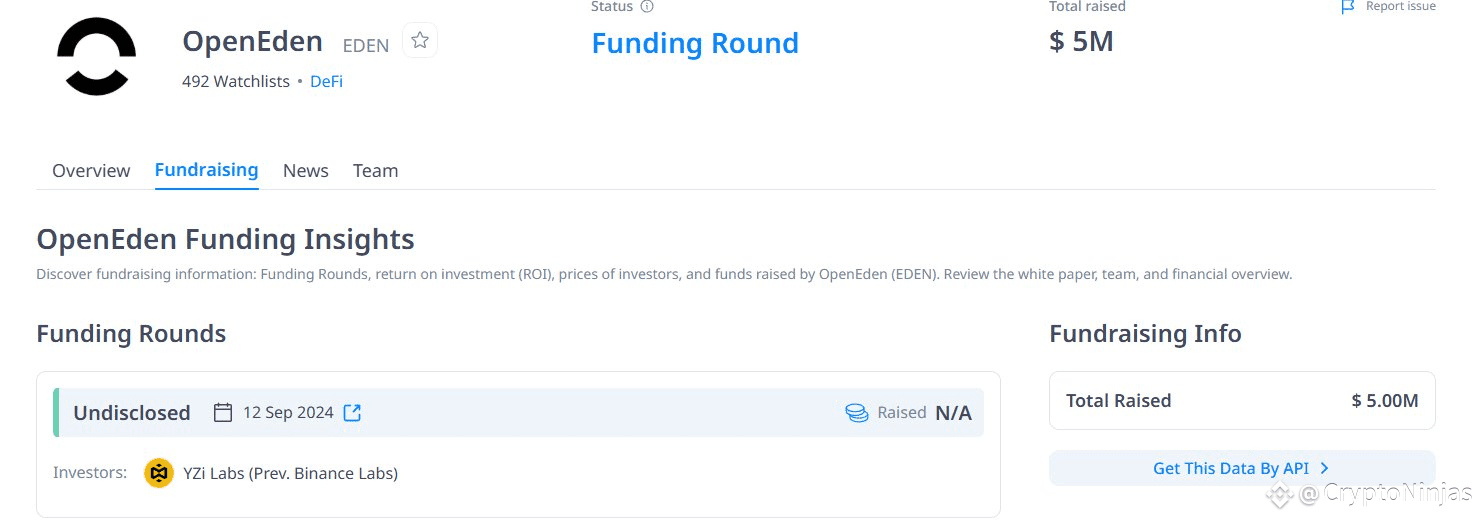Screen dimensions: 1480x520
Task: Switch to the Overview tab
Action: tap(91, 171)
